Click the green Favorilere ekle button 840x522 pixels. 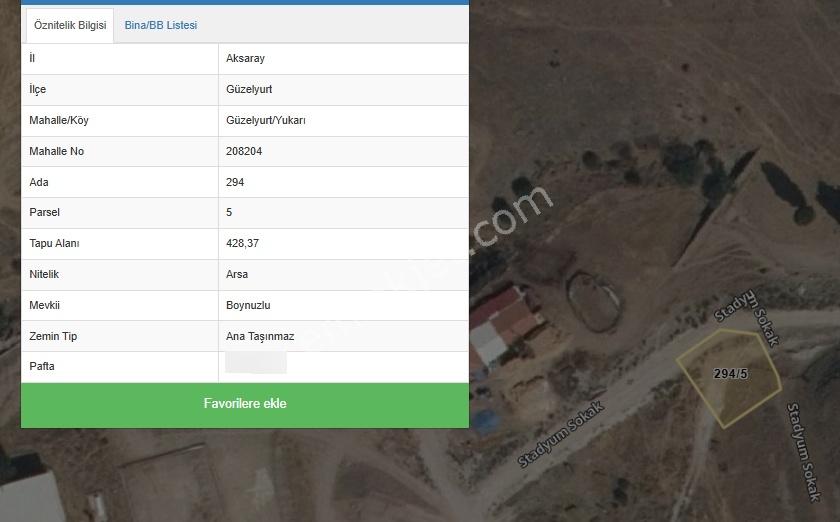[245, 405]
